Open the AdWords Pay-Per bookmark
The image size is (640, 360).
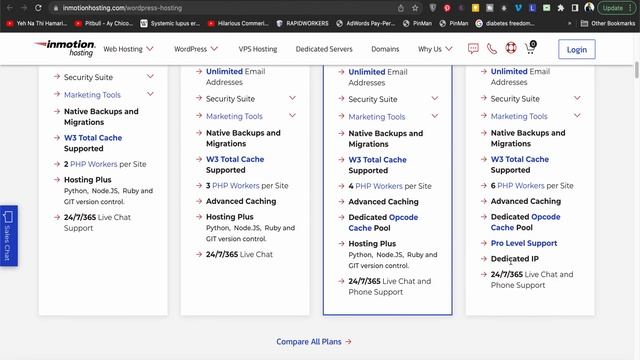[x=366, y=23]
